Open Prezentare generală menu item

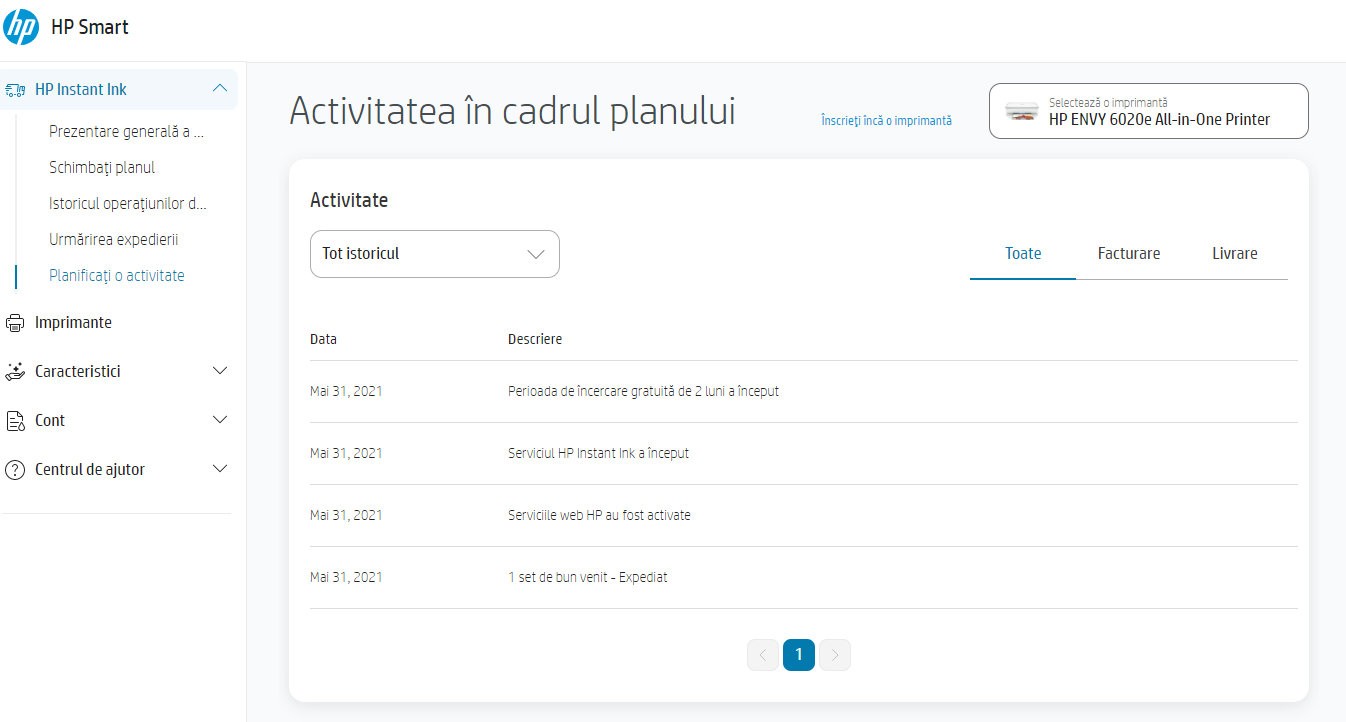click(x=127, y=131)
